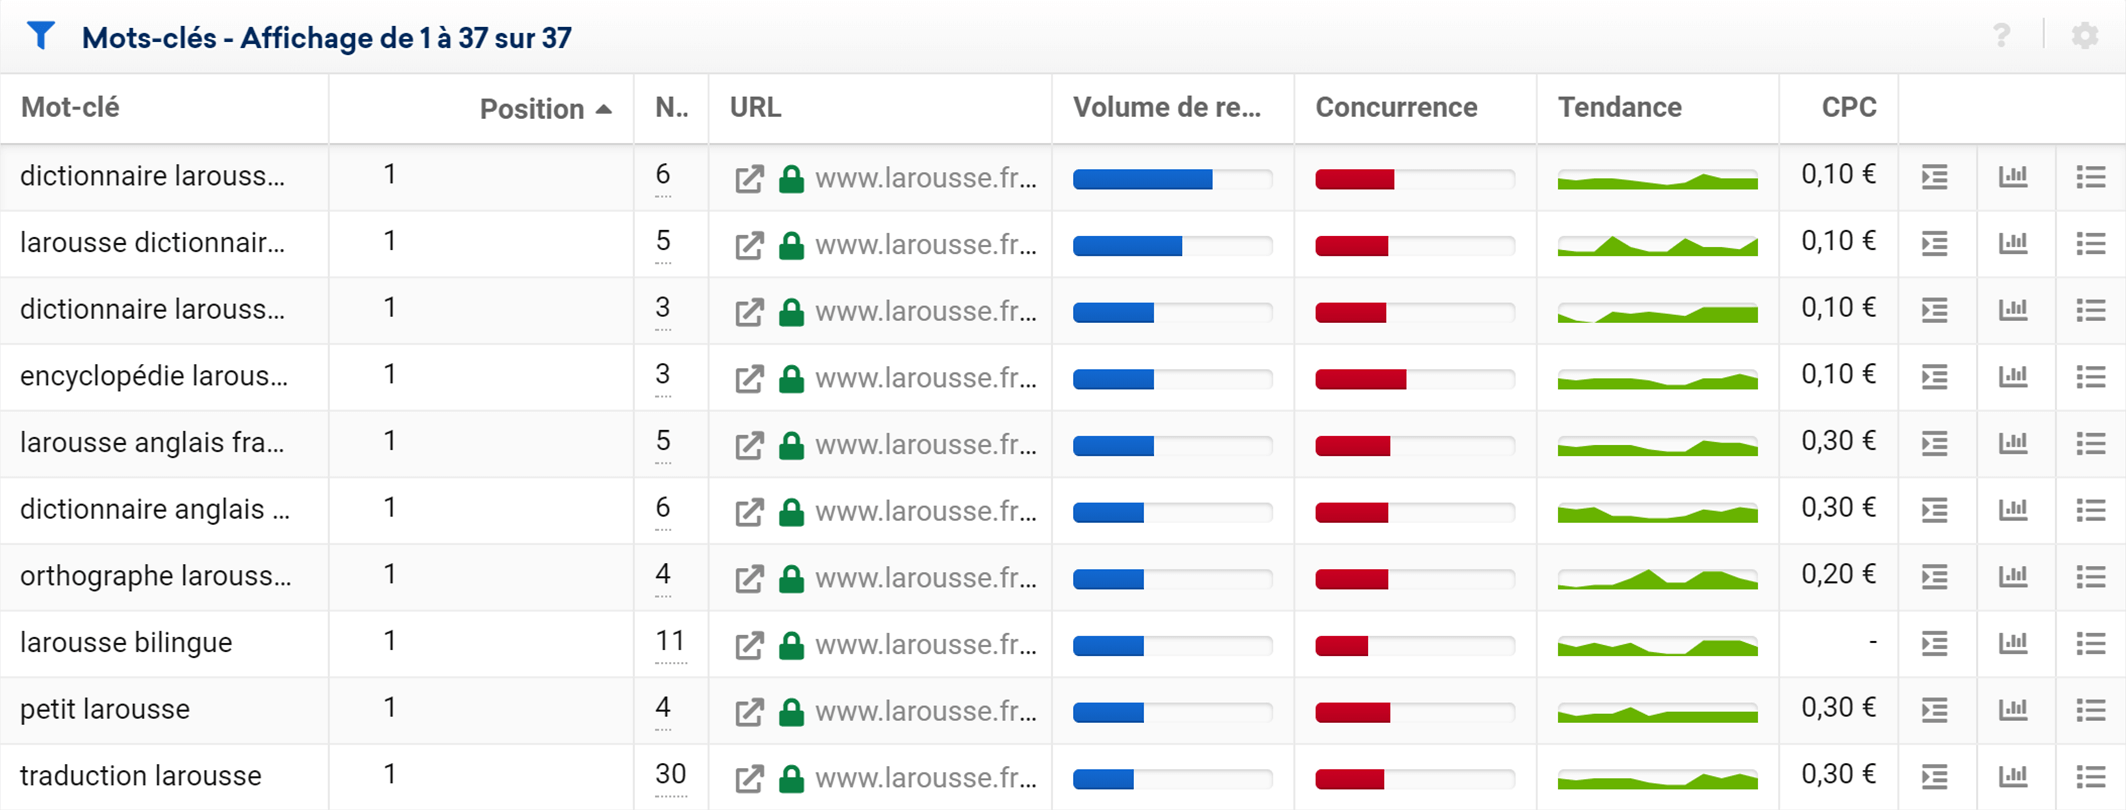Click the list icon for traduction larousse

(x=2090, y=776)
